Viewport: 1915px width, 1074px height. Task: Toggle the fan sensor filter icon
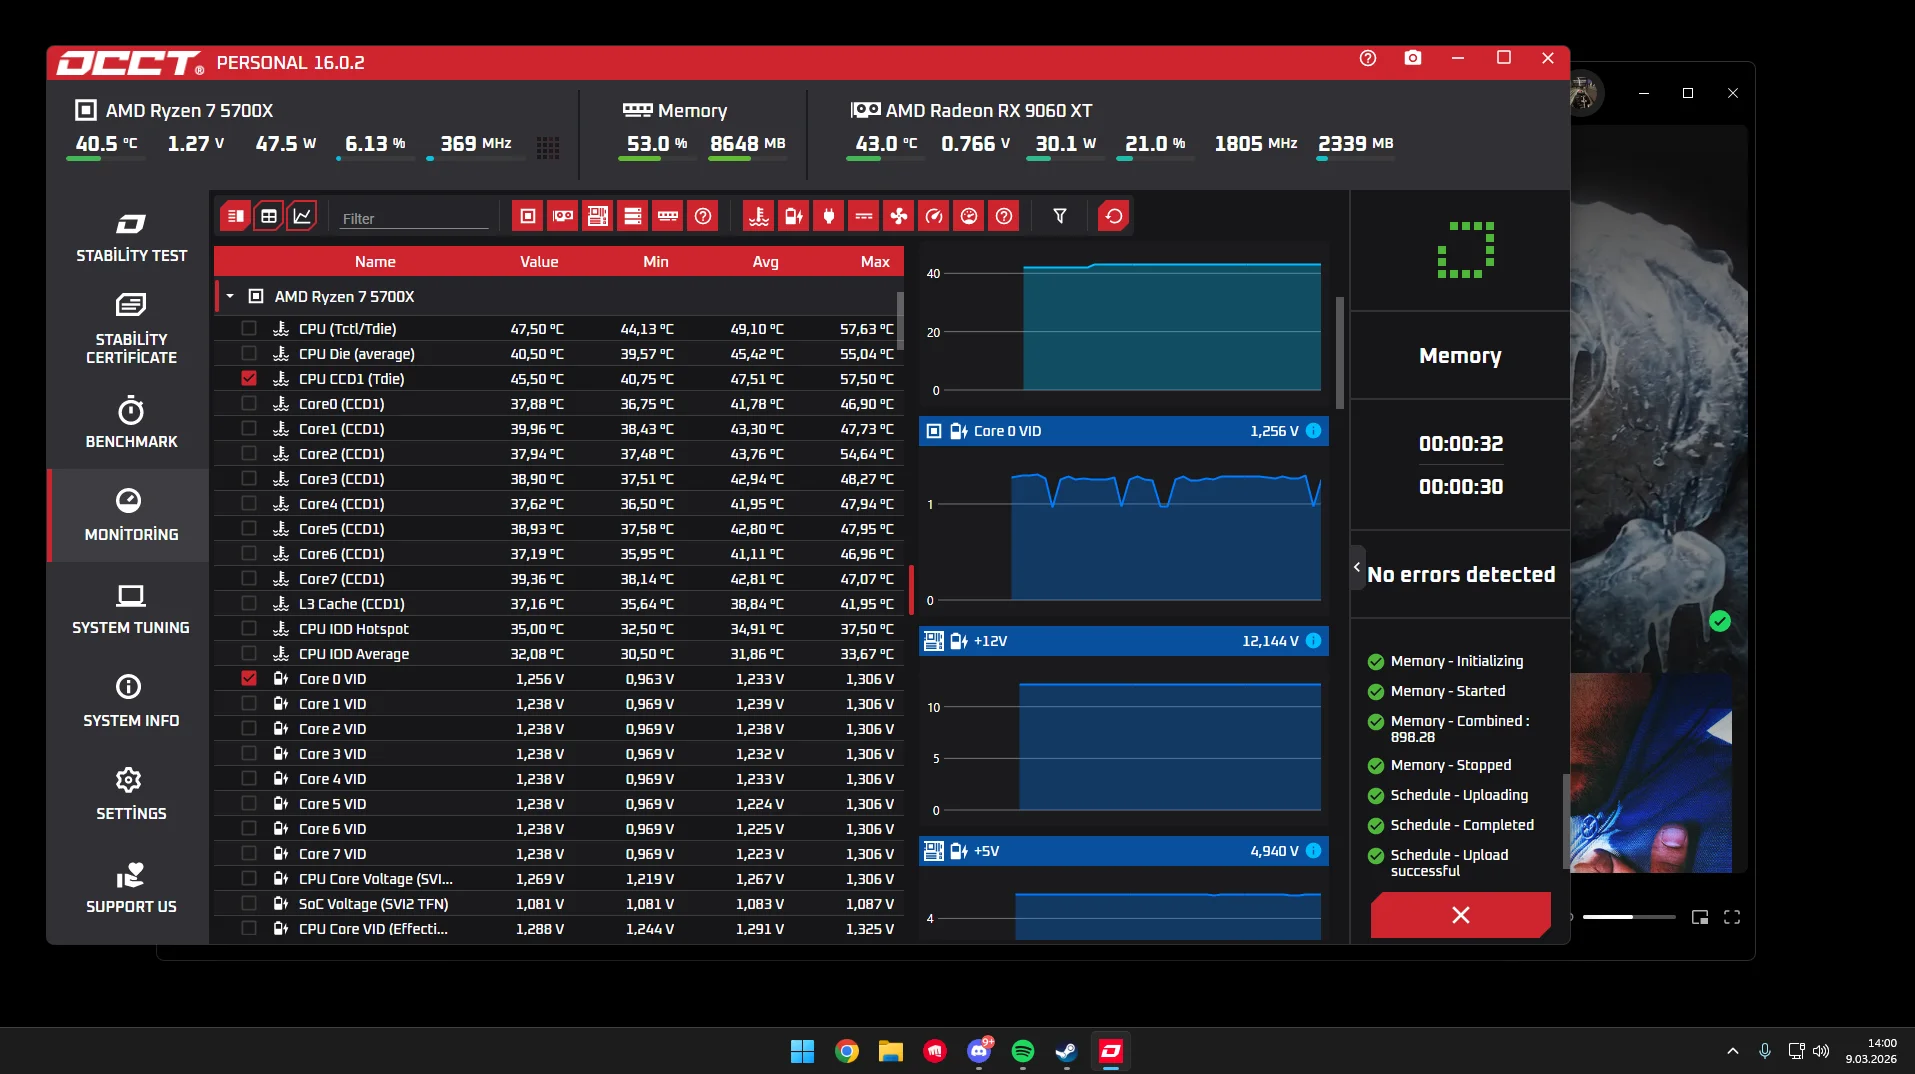click(899, 216)
